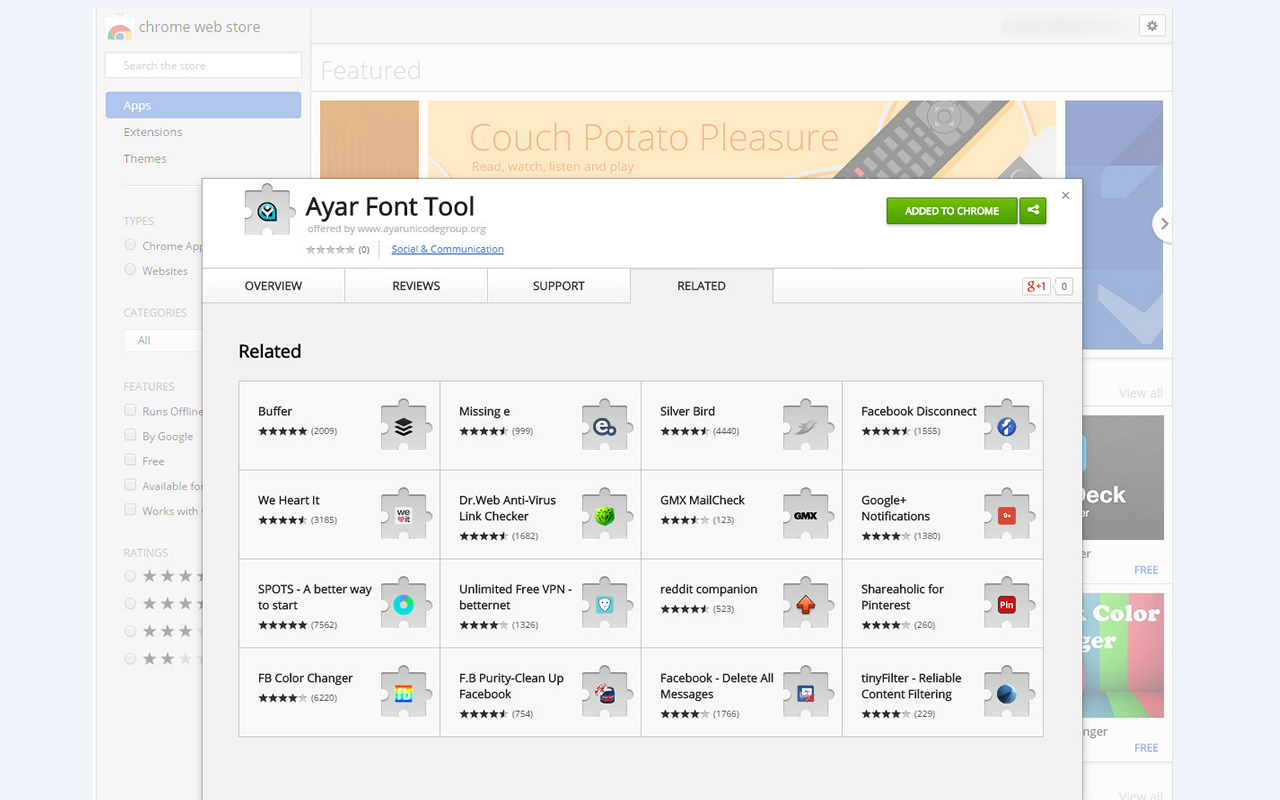Click the GMX MailCheck title text

pos(702,500)
